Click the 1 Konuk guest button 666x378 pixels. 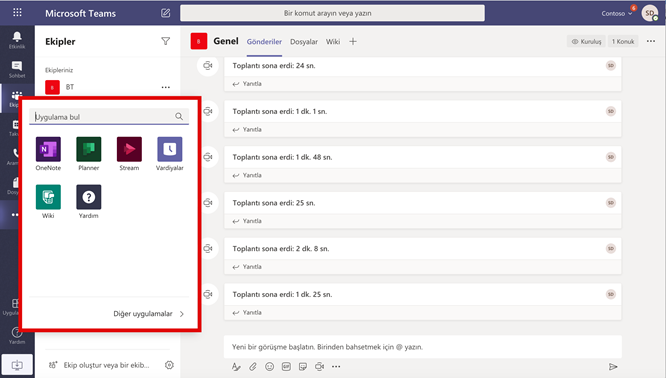pos(623,41)
